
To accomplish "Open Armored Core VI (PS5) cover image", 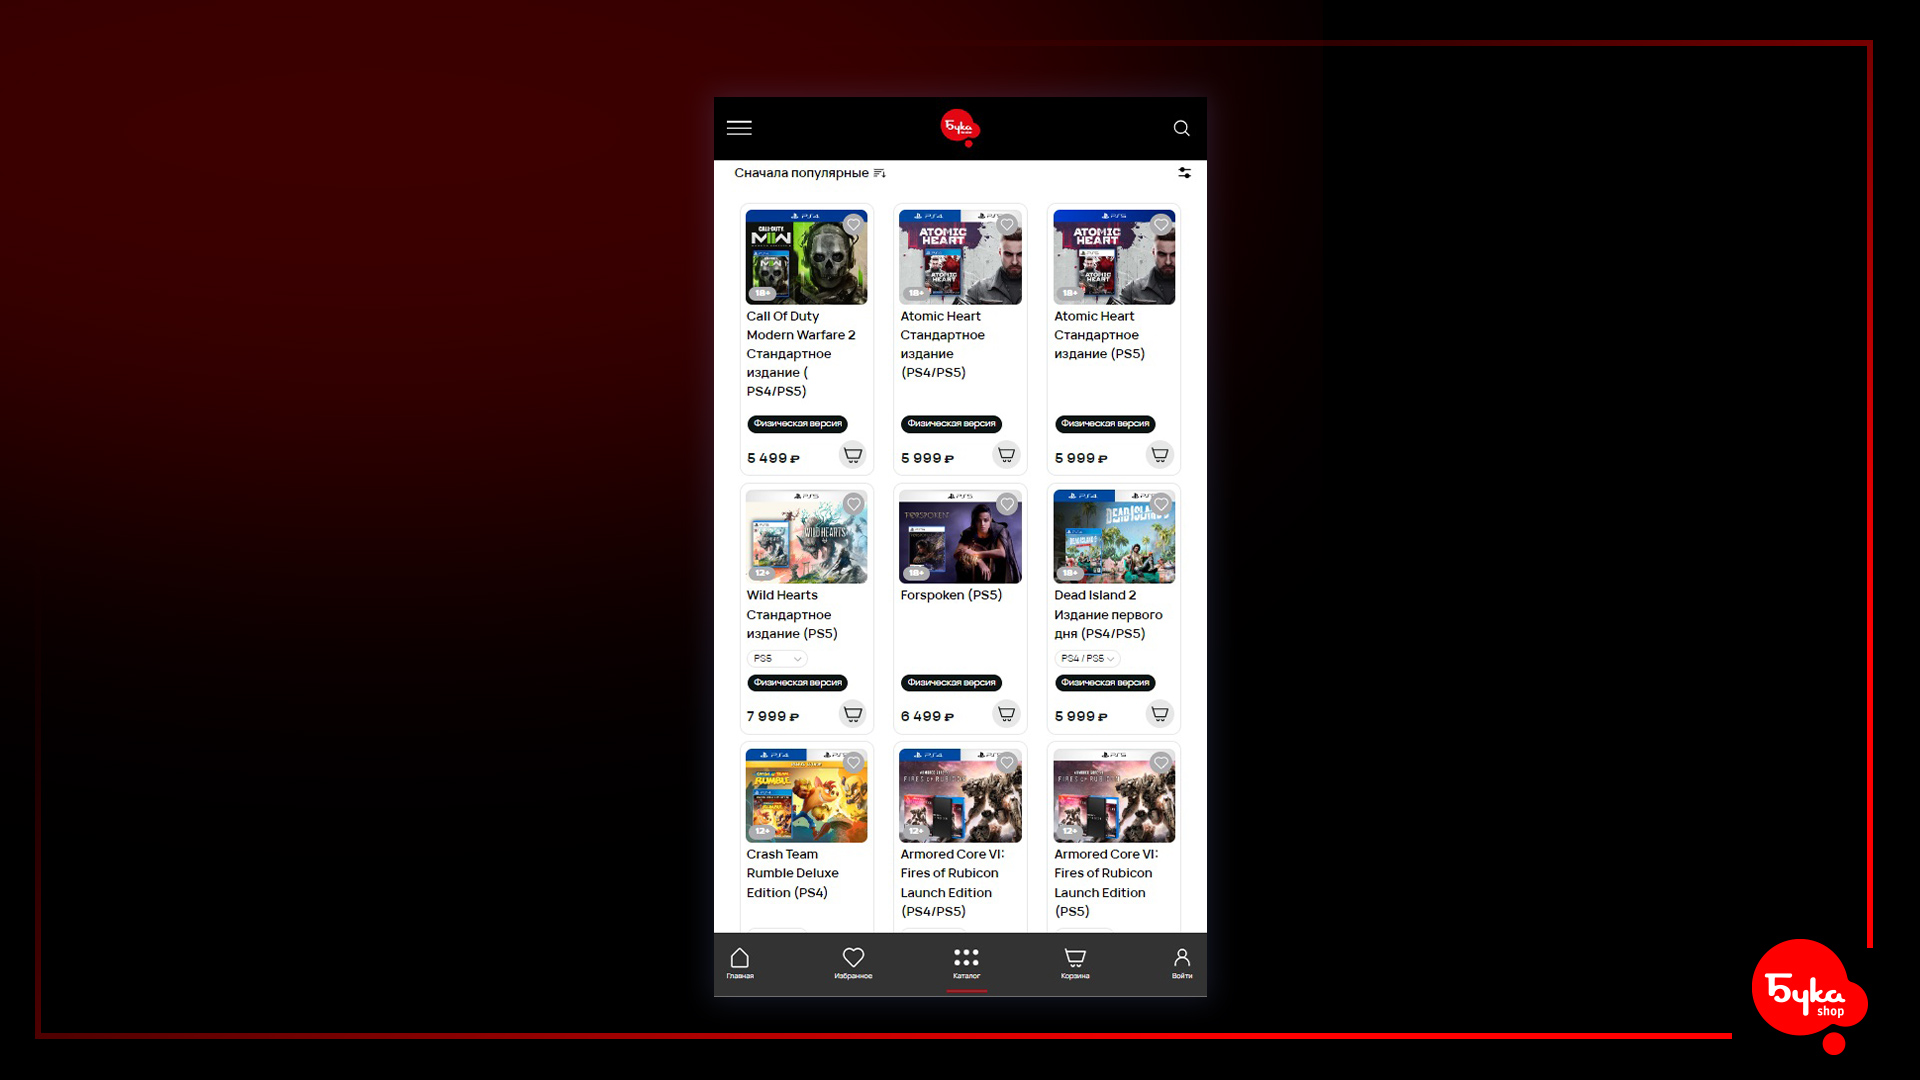I will [1114, 795].
